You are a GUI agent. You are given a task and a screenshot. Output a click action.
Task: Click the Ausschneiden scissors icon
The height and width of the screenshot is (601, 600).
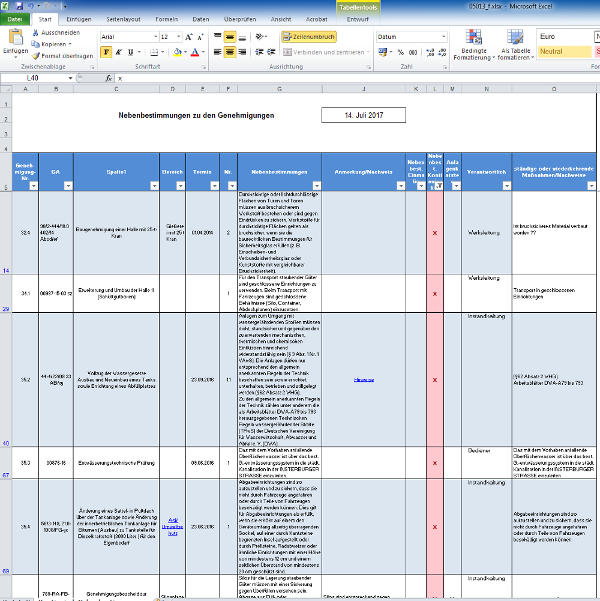tap(36, 32)
